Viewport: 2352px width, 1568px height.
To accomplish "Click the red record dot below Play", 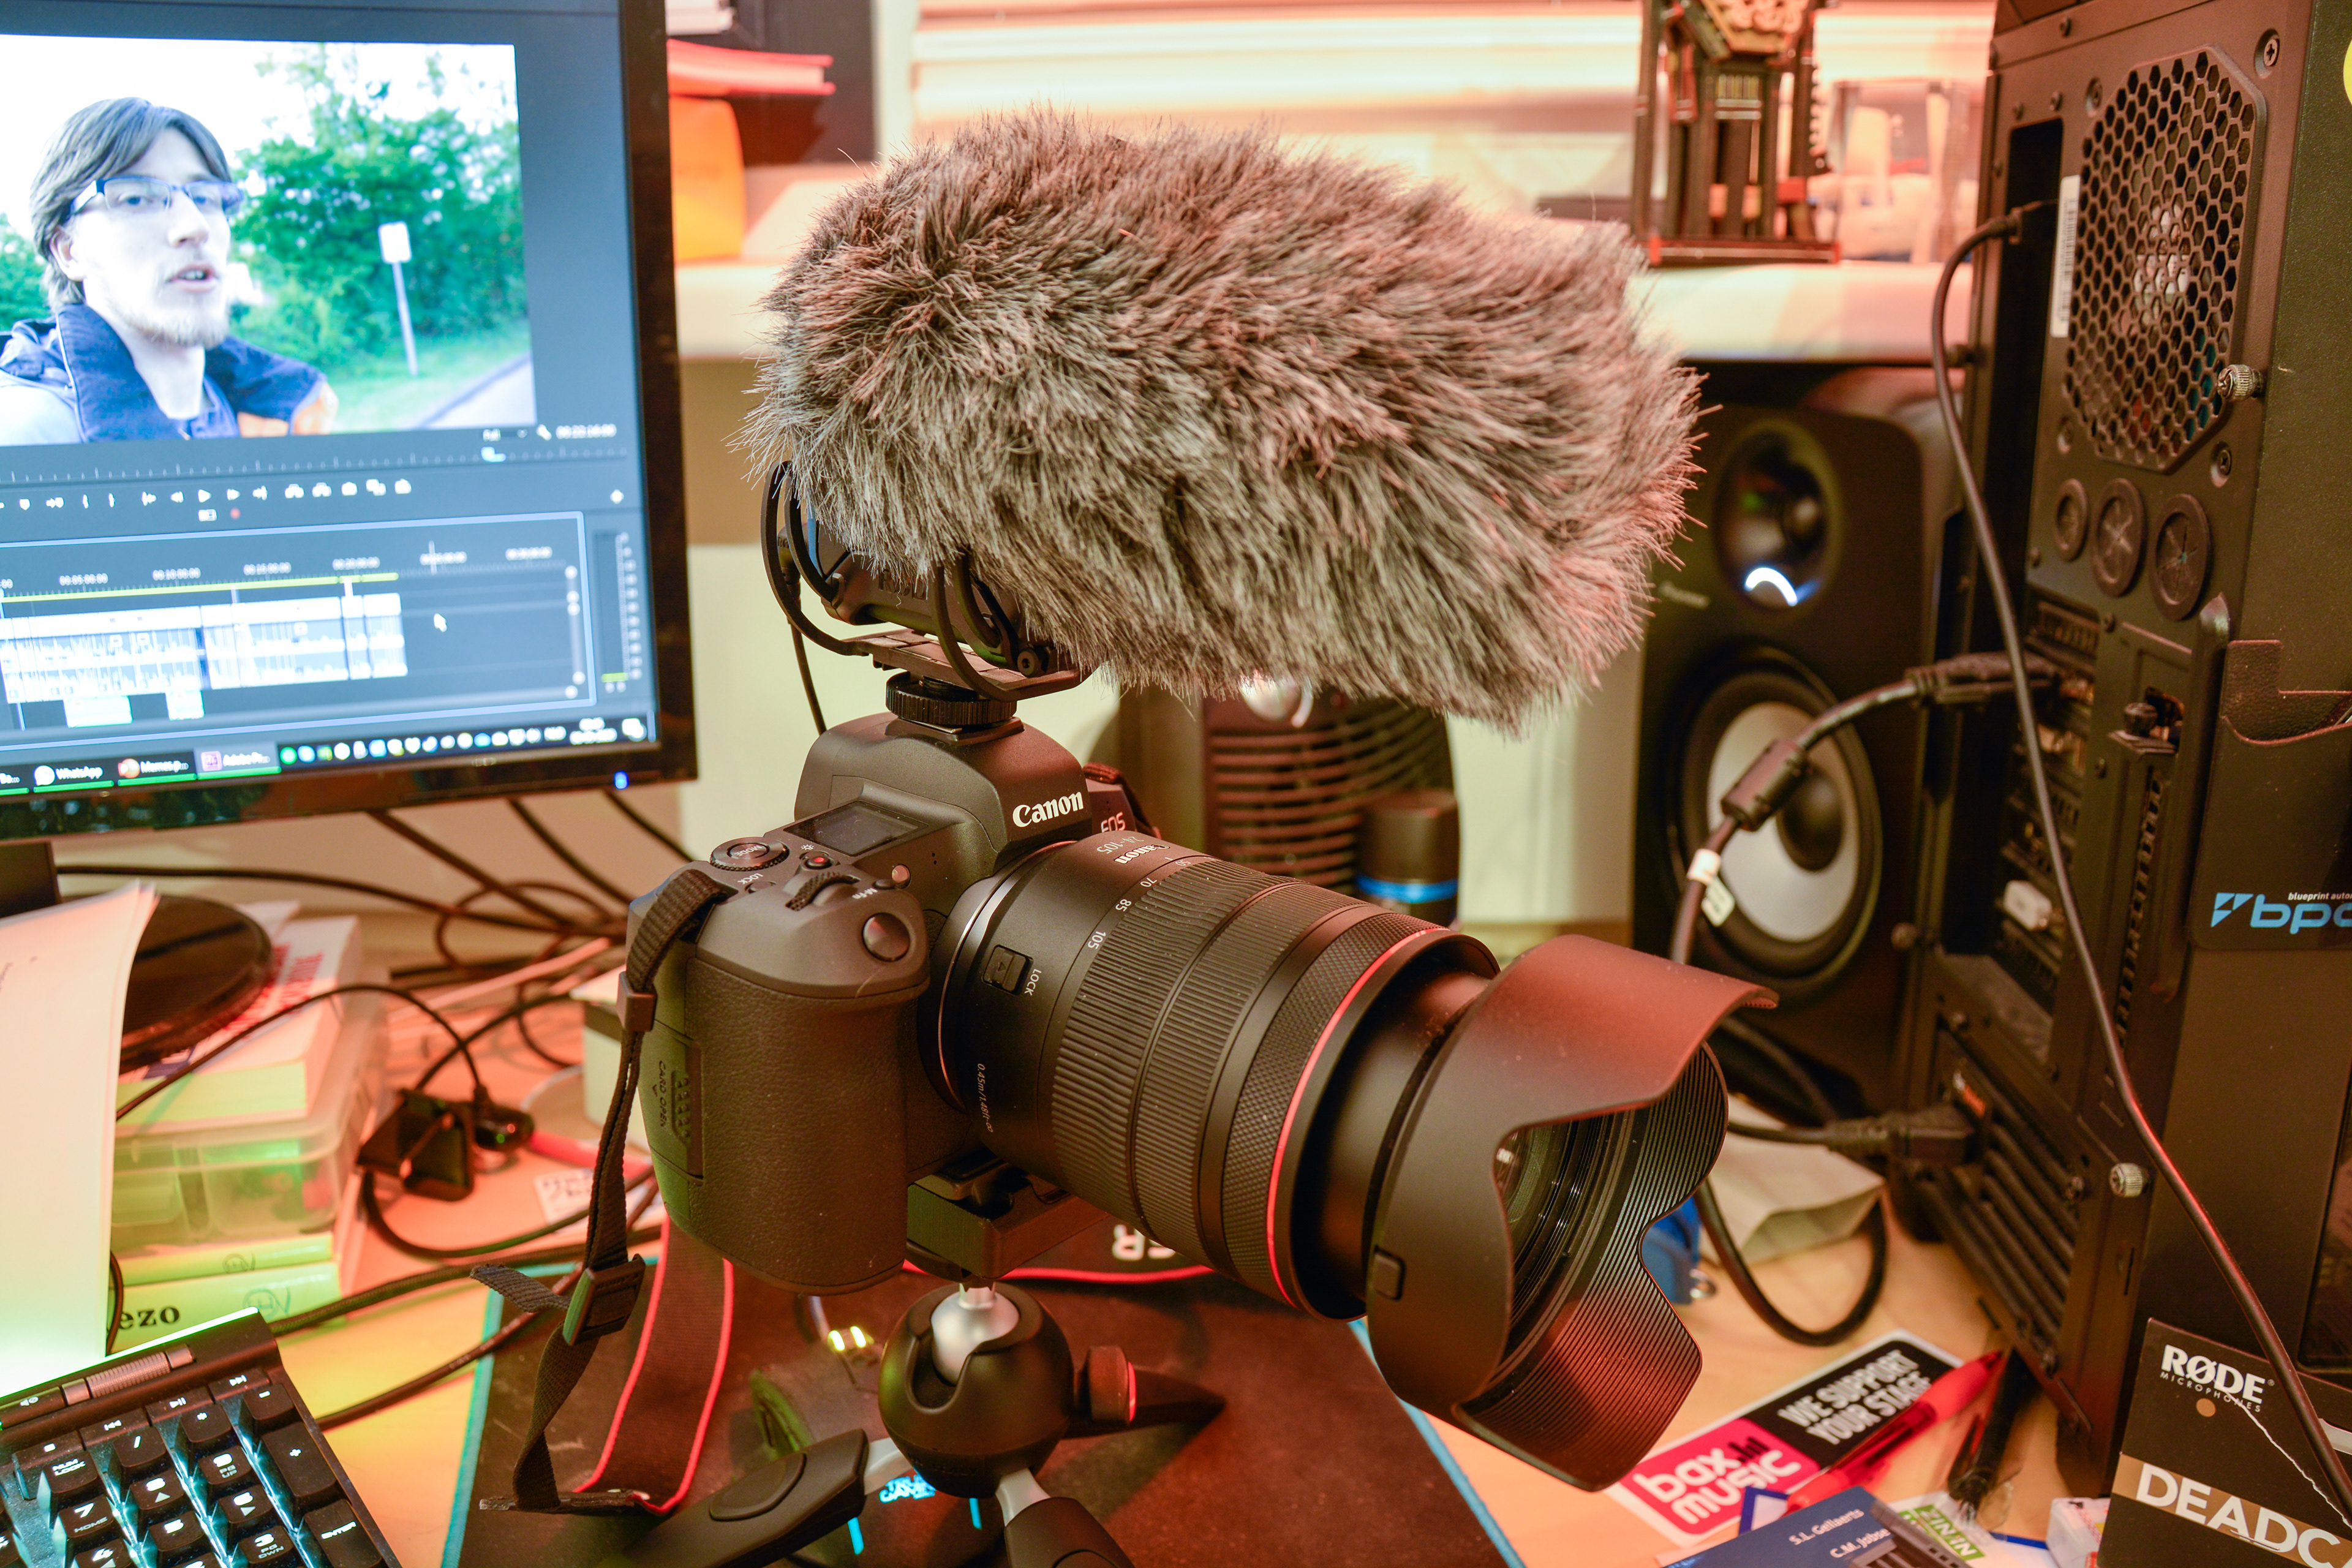I will [235, 514].
